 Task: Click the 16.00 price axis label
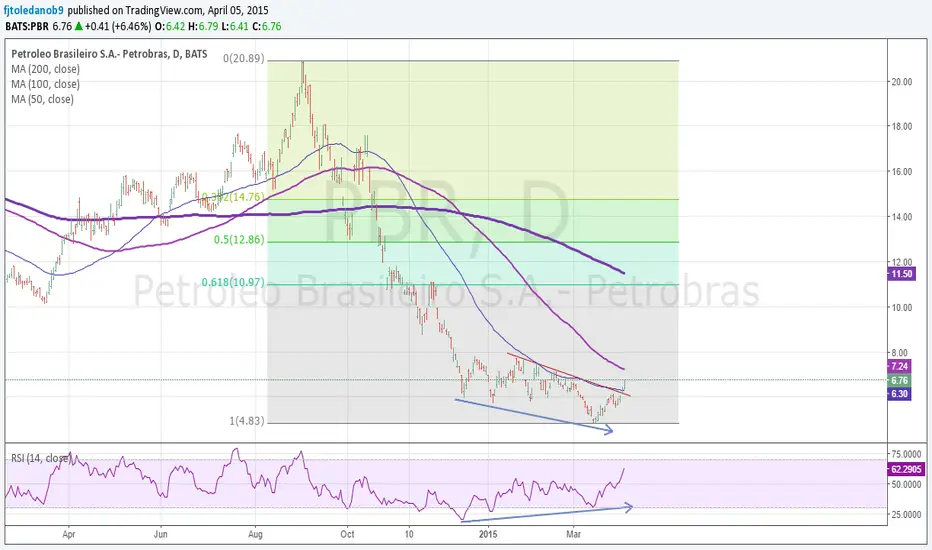point(902,171)
